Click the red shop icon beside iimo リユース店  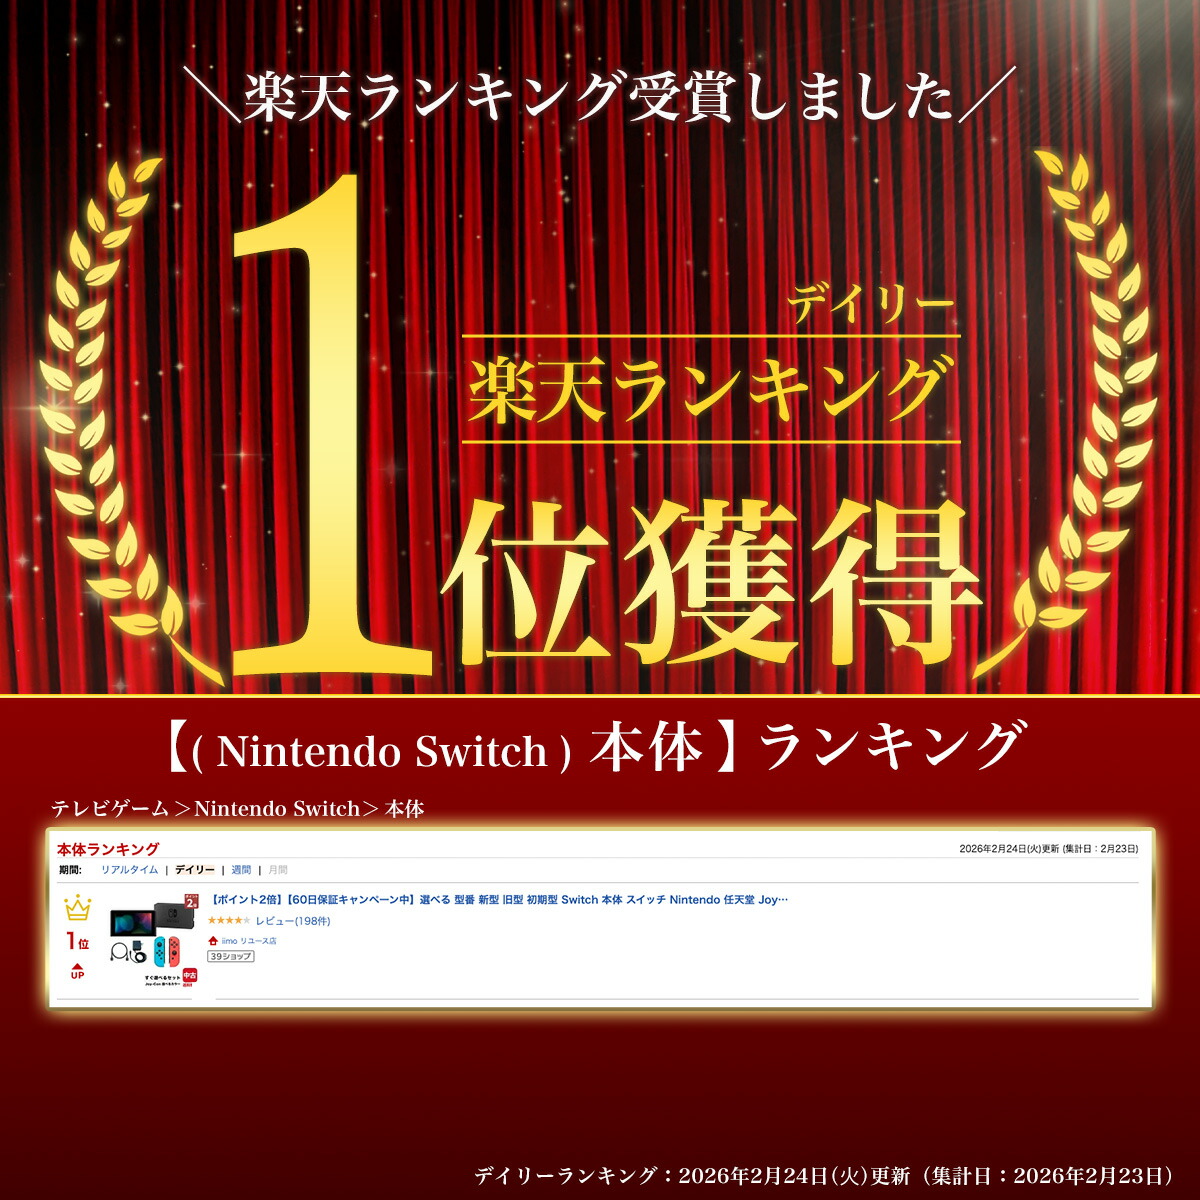[213, 941]
